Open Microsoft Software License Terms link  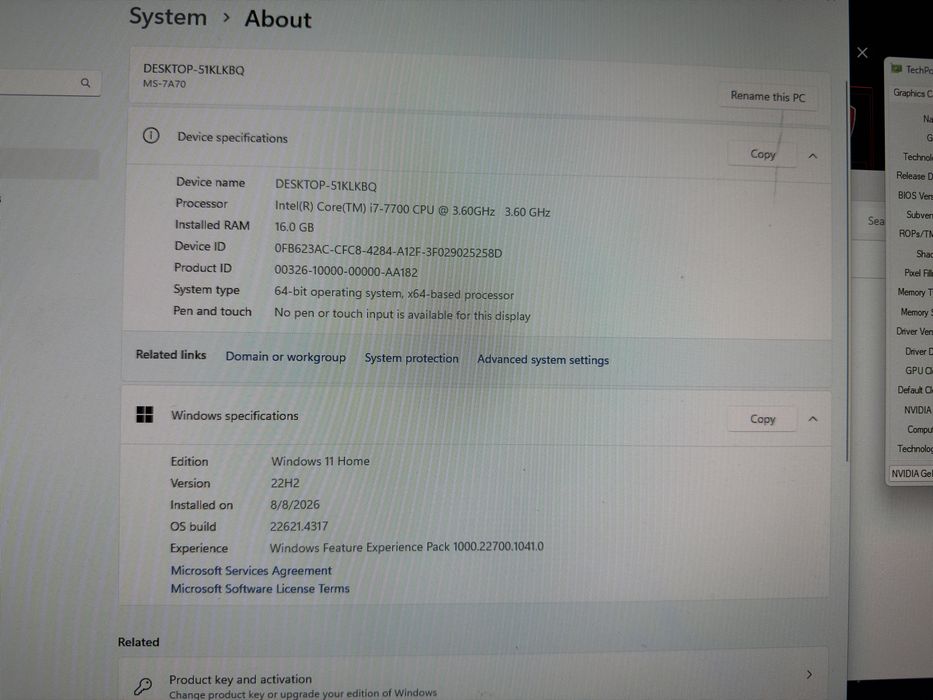[260, 589]
